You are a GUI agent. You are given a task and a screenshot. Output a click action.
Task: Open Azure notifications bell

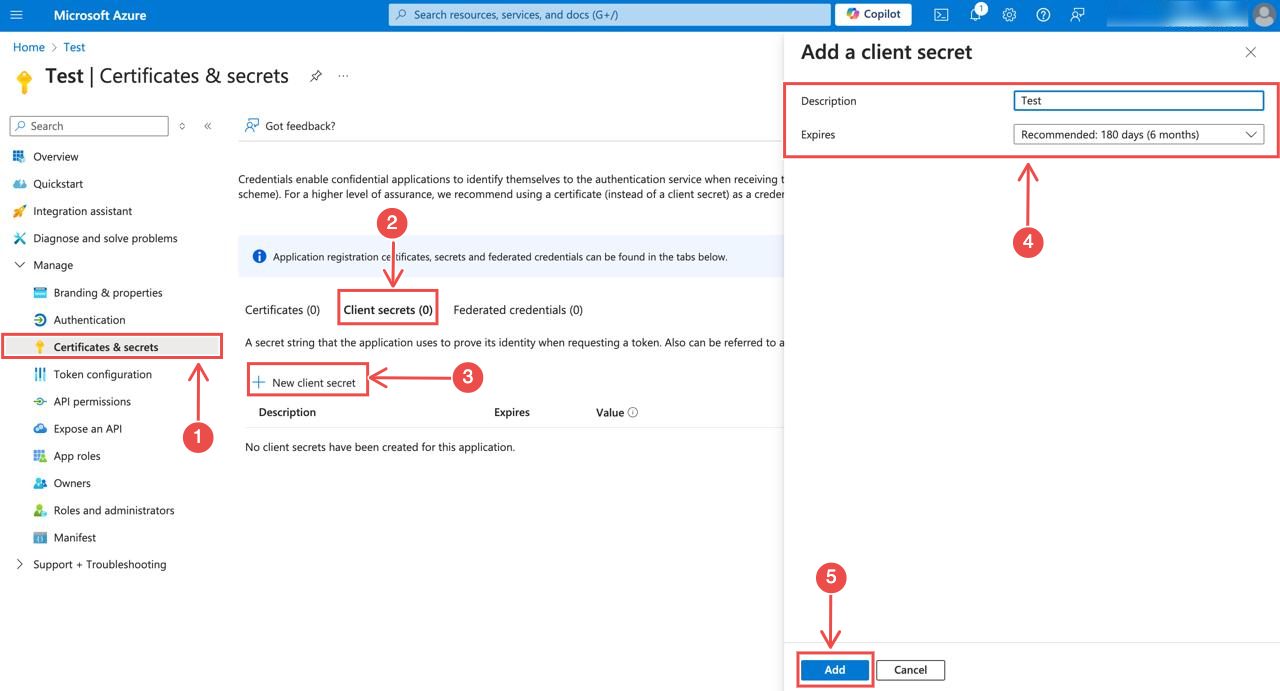click(974, 14)
